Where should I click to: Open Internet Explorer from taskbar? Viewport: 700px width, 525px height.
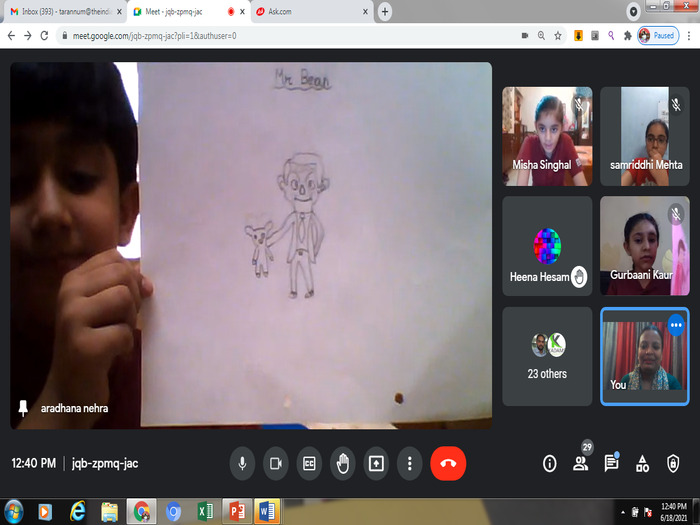coord(77,512)
